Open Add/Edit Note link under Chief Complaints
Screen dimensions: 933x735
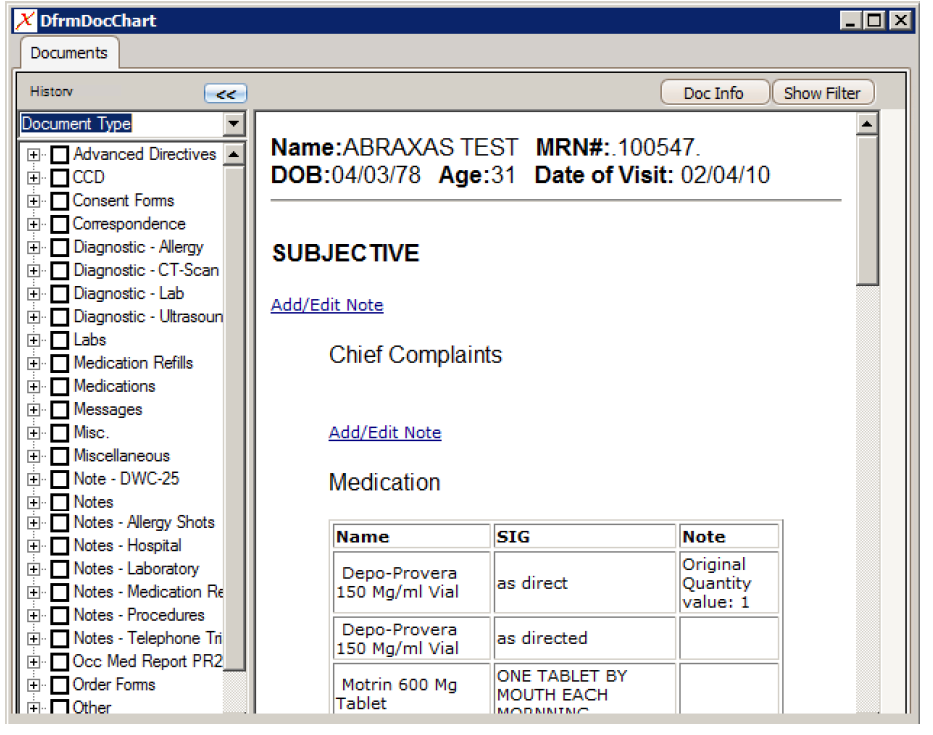click(385, 433)
